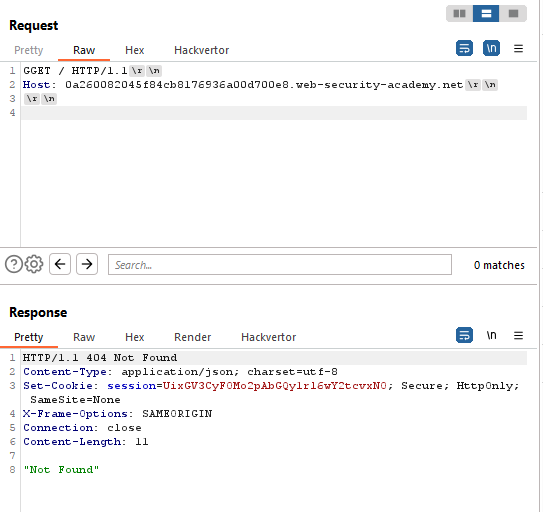Image resolution: width=543 pixels, height=512 pixels.
Task: Click the session cookie value text
Action: point(275,386)
